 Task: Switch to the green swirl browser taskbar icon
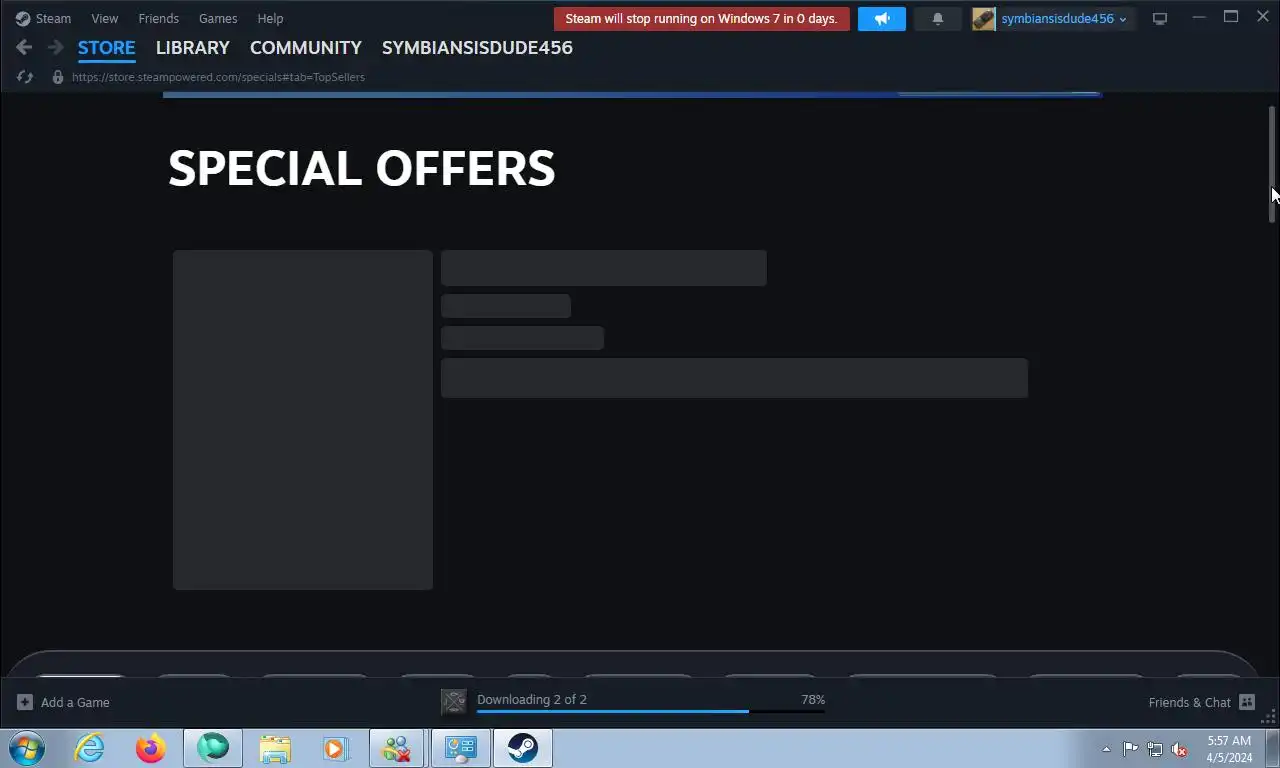click(x=213, y=748)
